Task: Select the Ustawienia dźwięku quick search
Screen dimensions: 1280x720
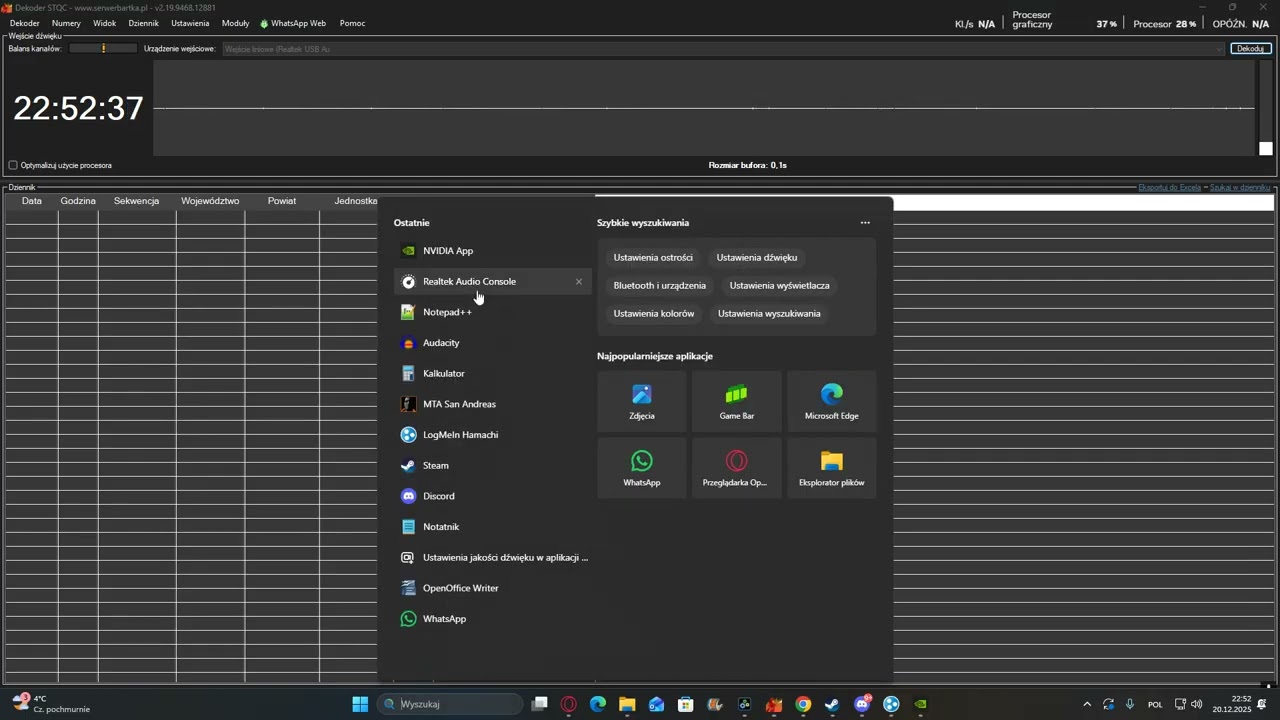Action: coord(757,258)
